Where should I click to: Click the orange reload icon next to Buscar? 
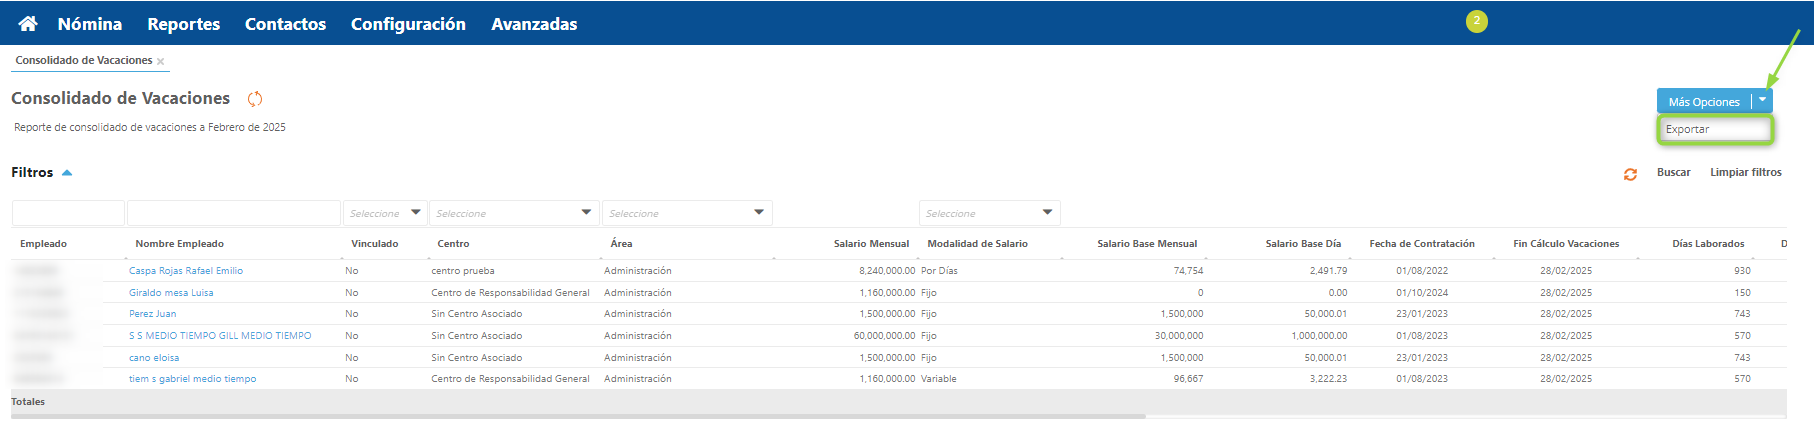pos(1630,174)
